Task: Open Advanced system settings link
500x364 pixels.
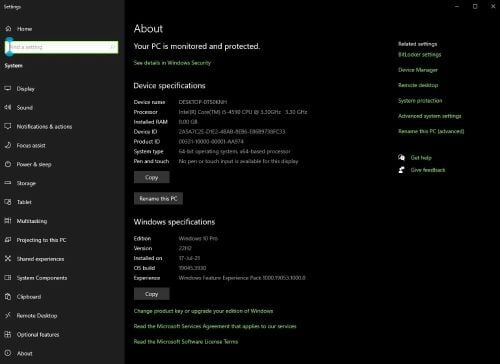Action: coord(430,116)
